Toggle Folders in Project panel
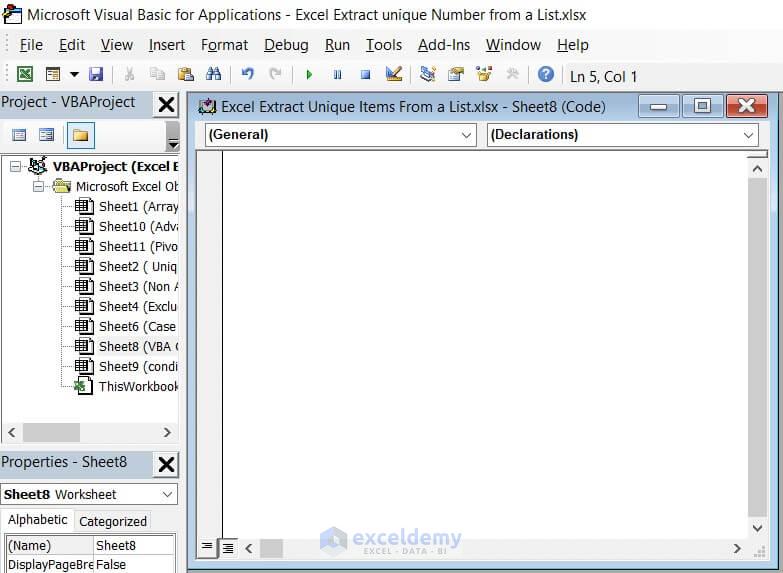783x573 pixels. [80, 135]
